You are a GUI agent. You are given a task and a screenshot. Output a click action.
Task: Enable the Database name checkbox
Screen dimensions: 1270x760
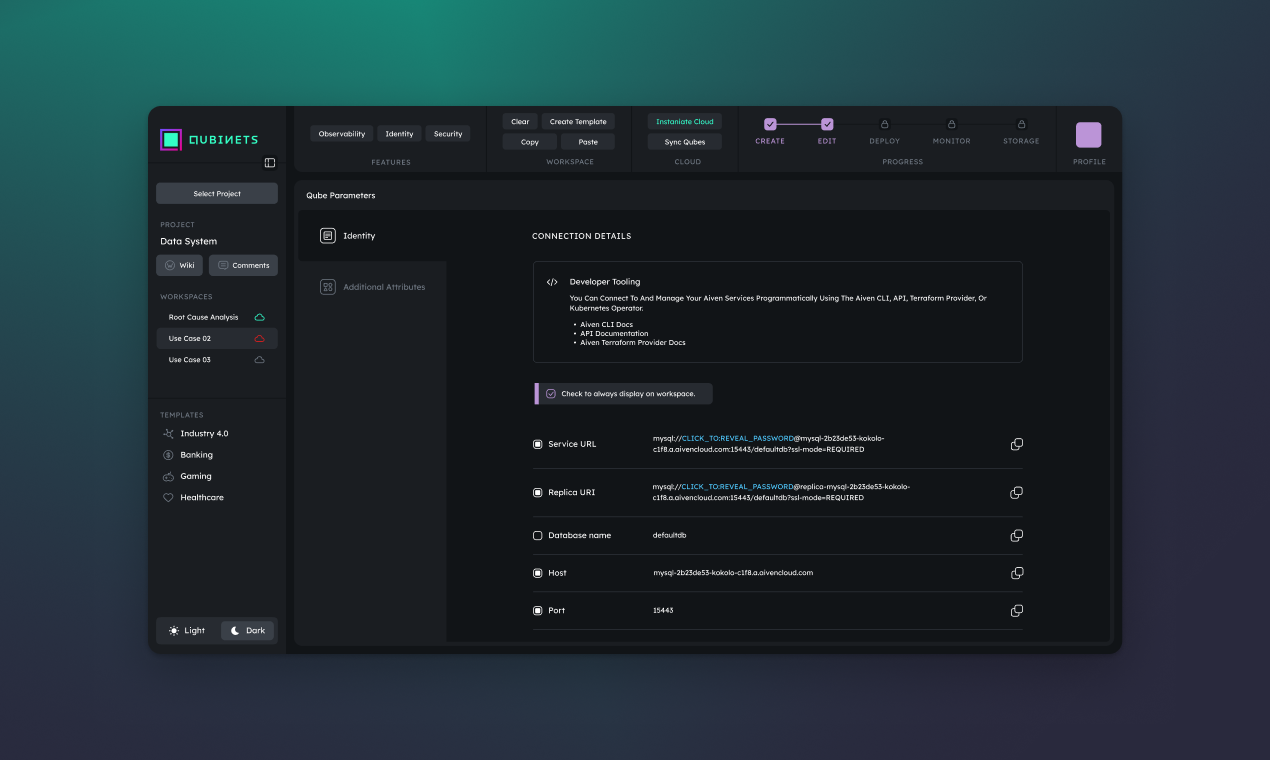click(x=538, y=536)
